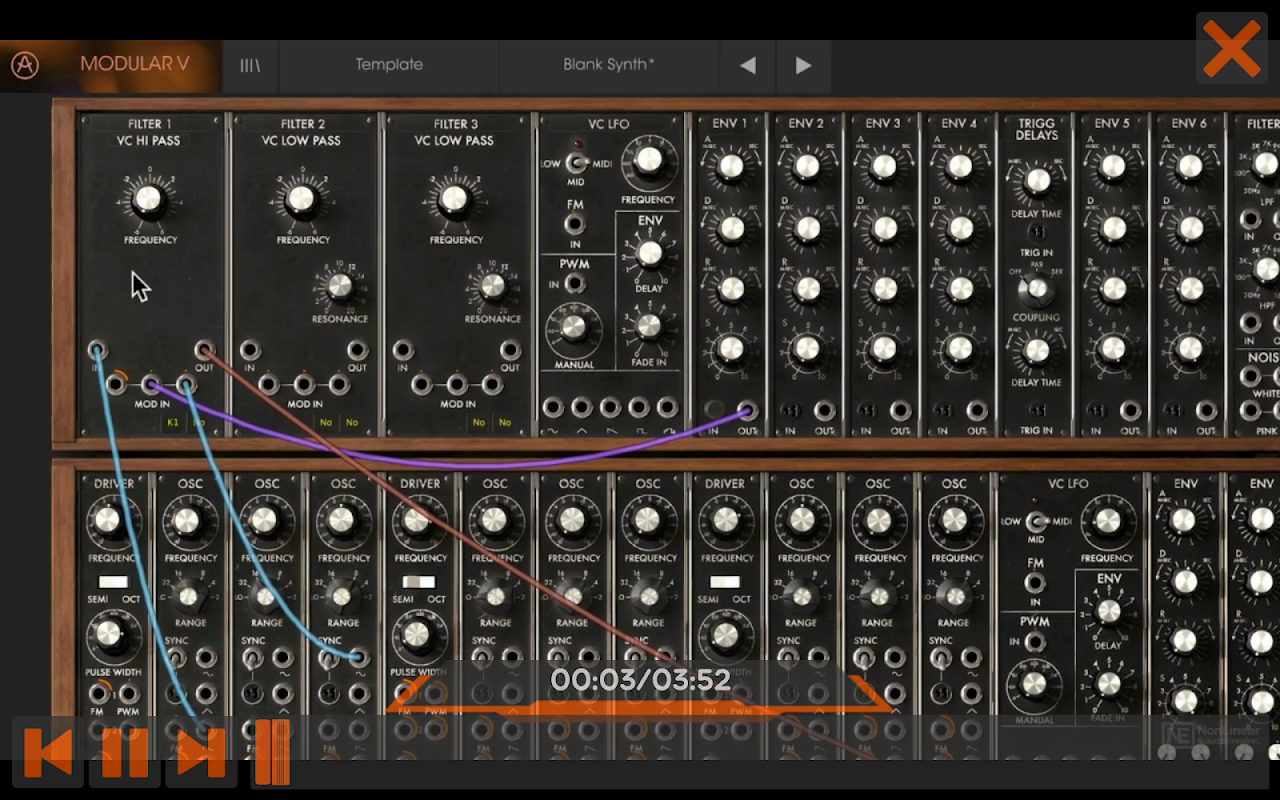Screen dimensions: 1280x800
Task: Click the ENV 2 OUT jack
Action: click(823, 410)
